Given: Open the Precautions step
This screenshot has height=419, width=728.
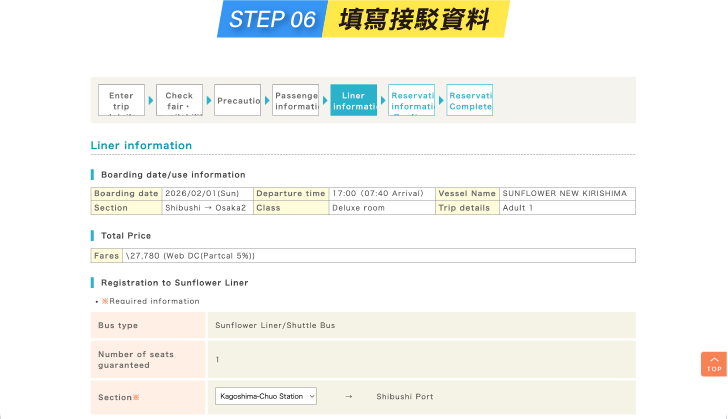Looking at the screenshot, I should [x=238, y=100].
